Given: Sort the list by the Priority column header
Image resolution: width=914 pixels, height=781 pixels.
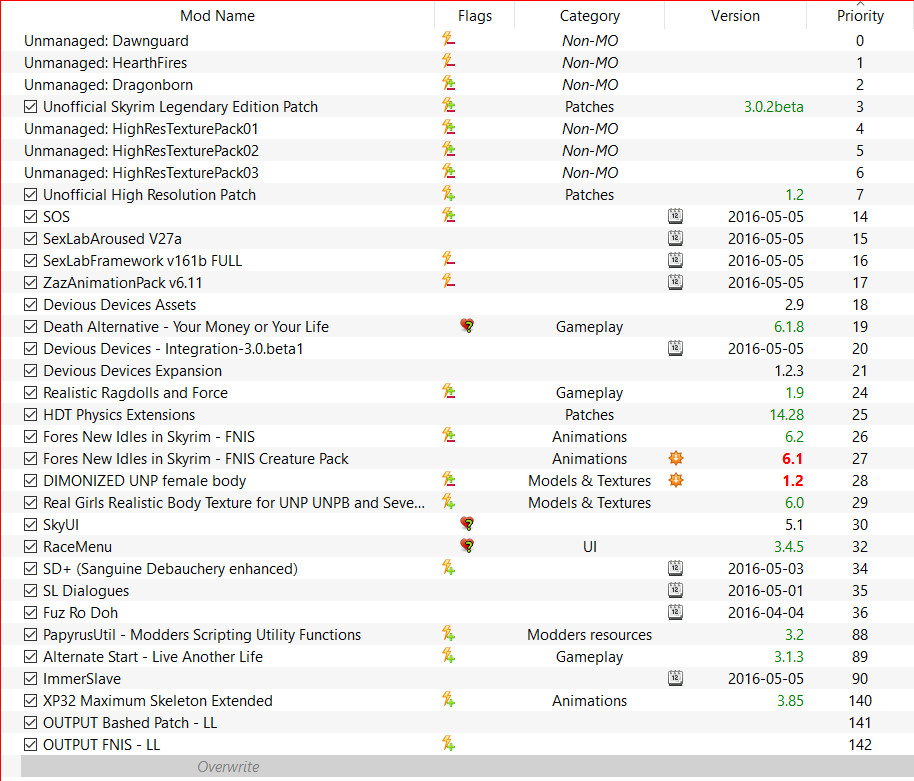Looking at the screenshot, I should pyautogui.click(x=860, y=16).
